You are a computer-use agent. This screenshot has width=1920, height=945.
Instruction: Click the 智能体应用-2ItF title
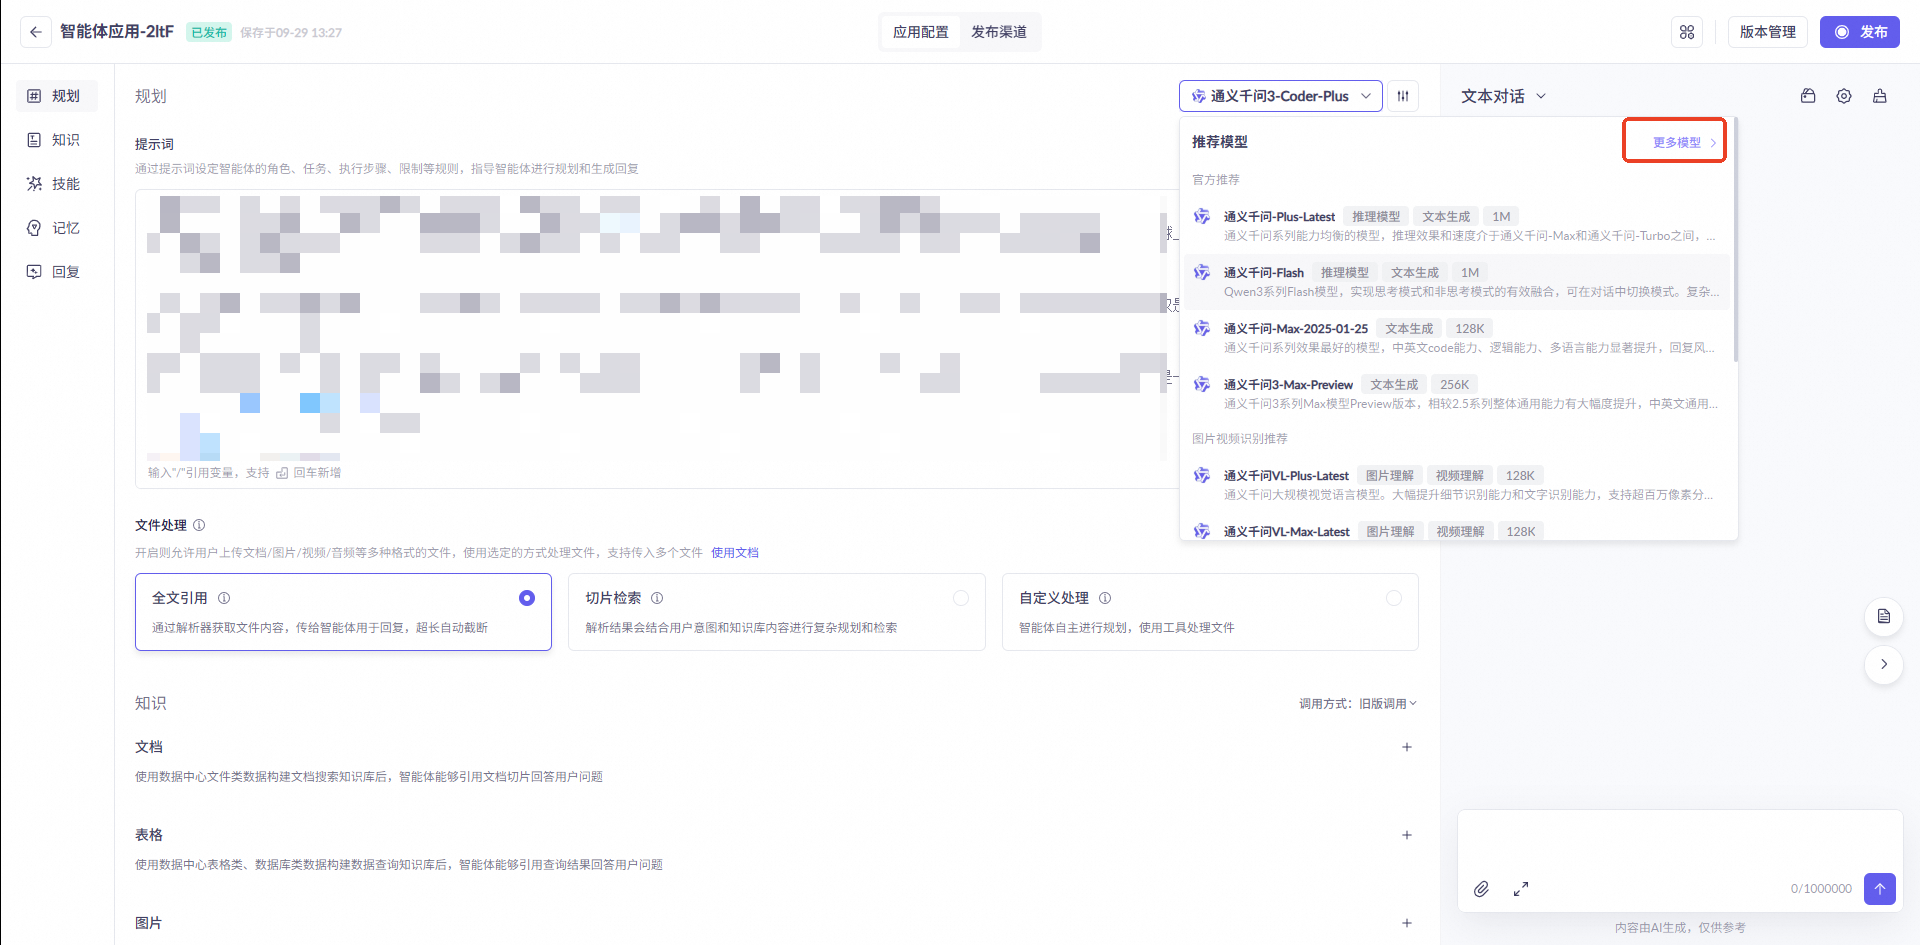click(117, 32)
